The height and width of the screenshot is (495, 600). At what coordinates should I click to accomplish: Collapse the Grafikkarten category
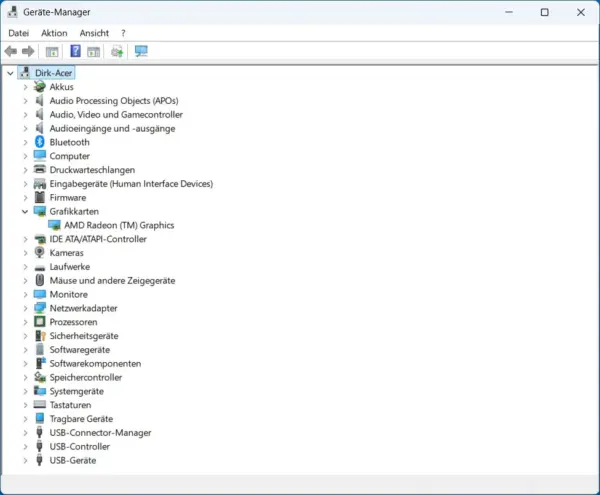click(25, 211)
